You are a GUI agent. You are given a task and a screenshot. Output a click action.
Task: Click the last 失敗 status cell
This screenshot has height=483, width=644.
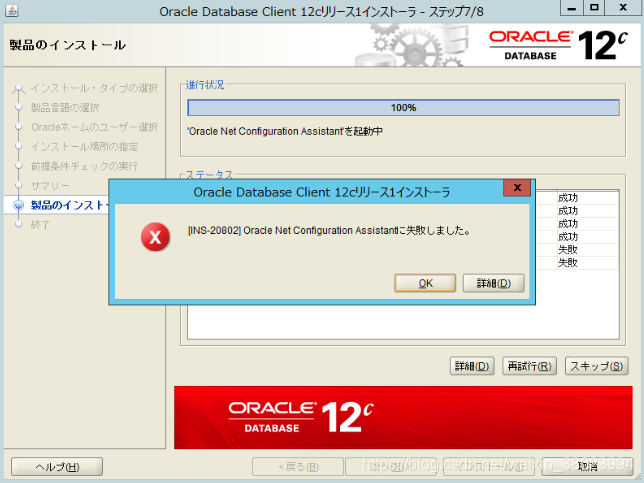[x=587, y=262]
